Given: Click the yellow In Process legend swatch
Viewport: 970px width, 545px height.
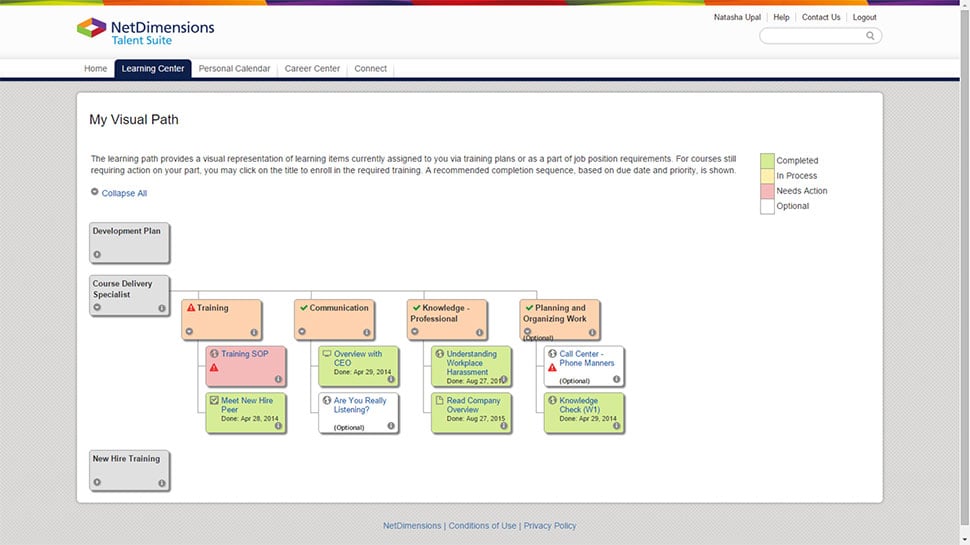Looking at the screenshot, I should tap(767, 176).
